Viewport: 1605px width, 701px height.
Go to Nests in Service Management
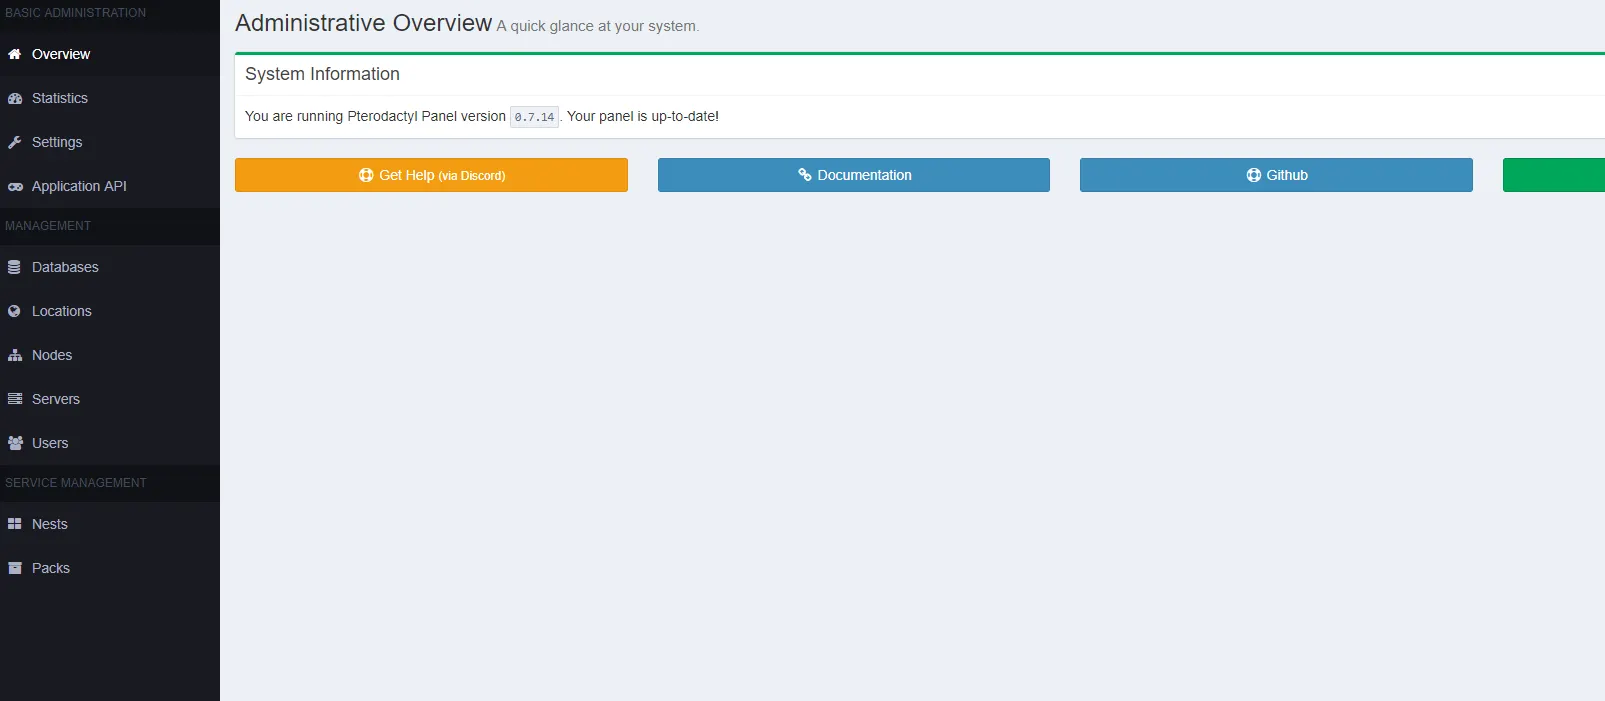point(49,524)
